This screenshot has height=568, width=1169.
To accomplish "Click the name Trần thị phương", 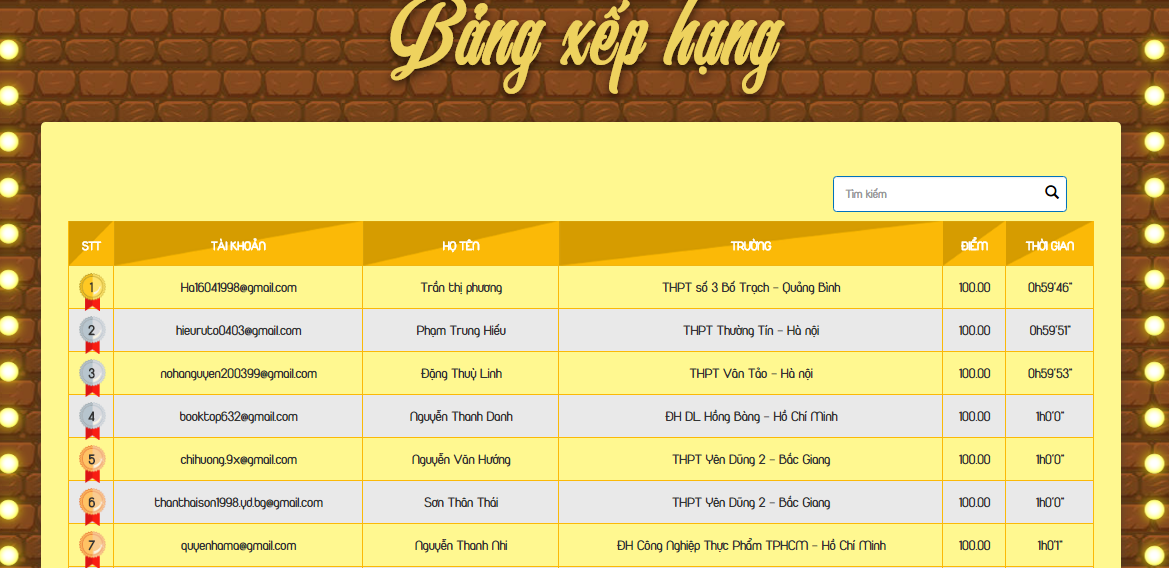I will pyautogui.click(x=461, y=288).
